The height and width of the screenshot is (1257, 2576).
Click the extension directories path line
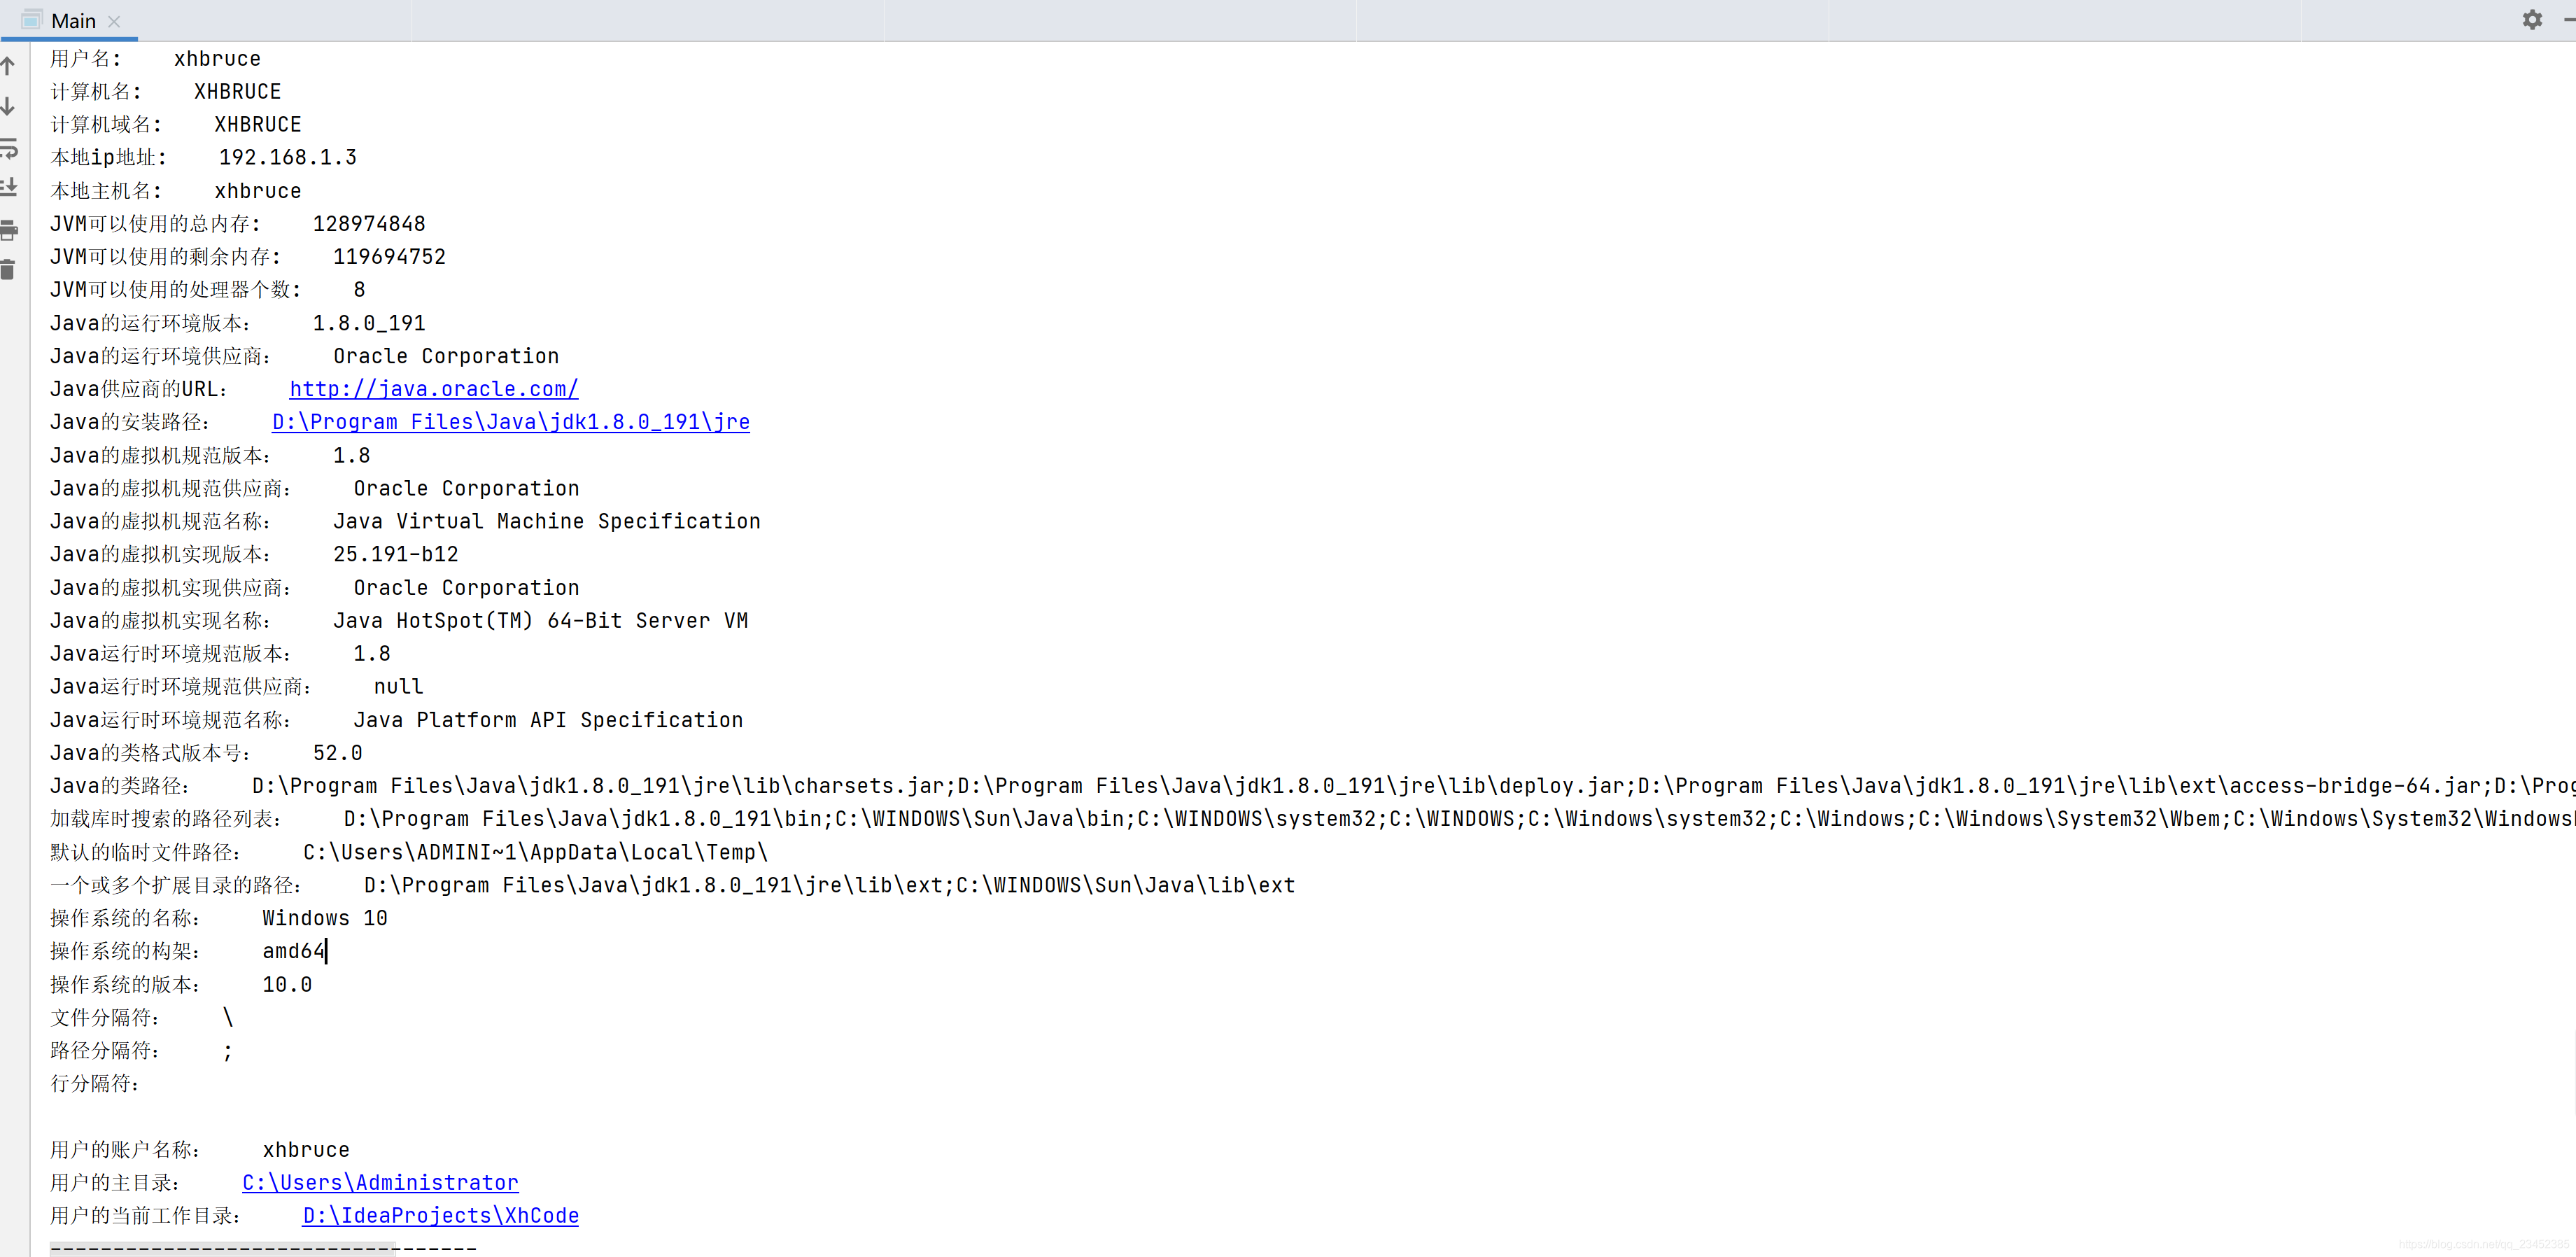673,885
